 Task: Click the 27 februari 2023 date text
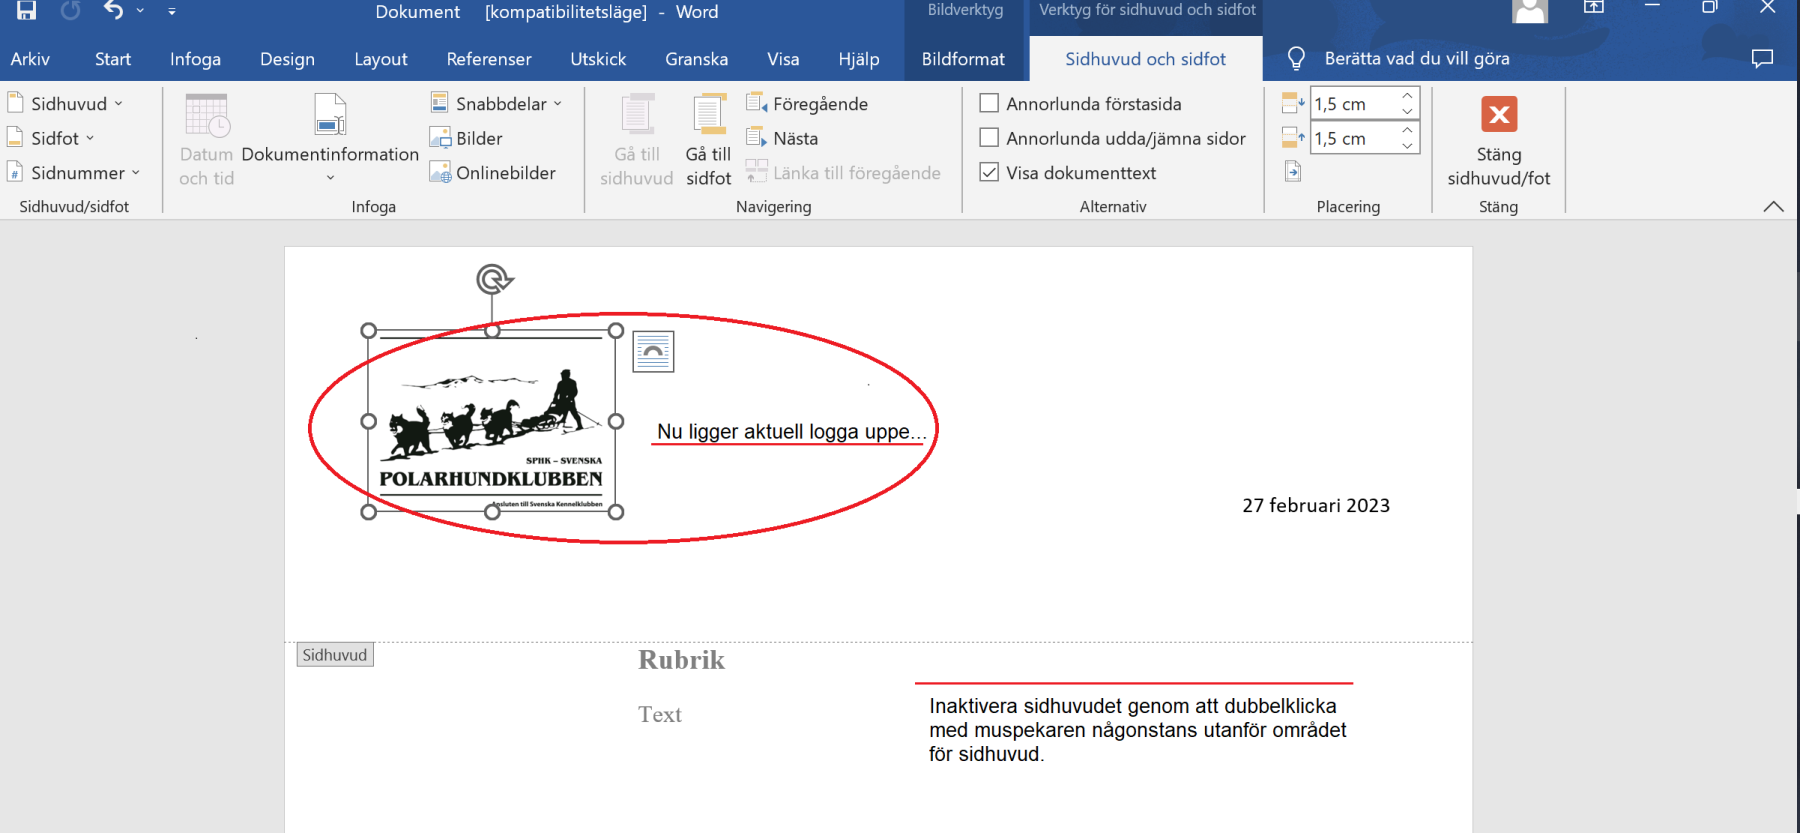pyautogui.click(x=1316, y=505)
